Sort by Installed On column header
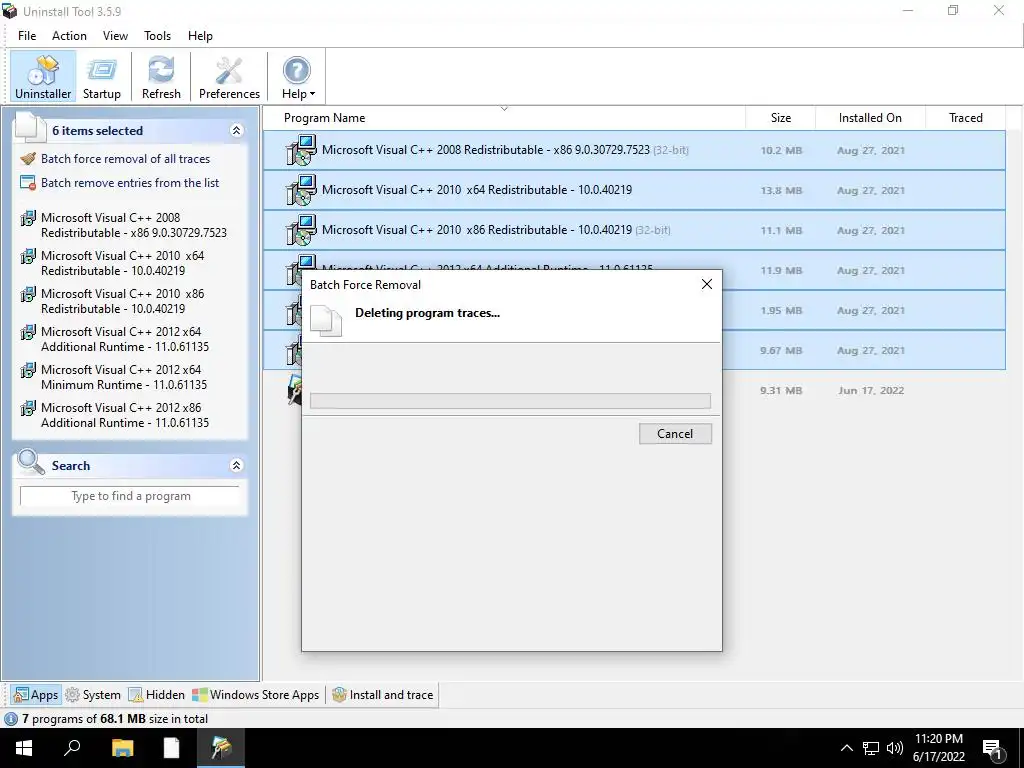 [870, 118]
